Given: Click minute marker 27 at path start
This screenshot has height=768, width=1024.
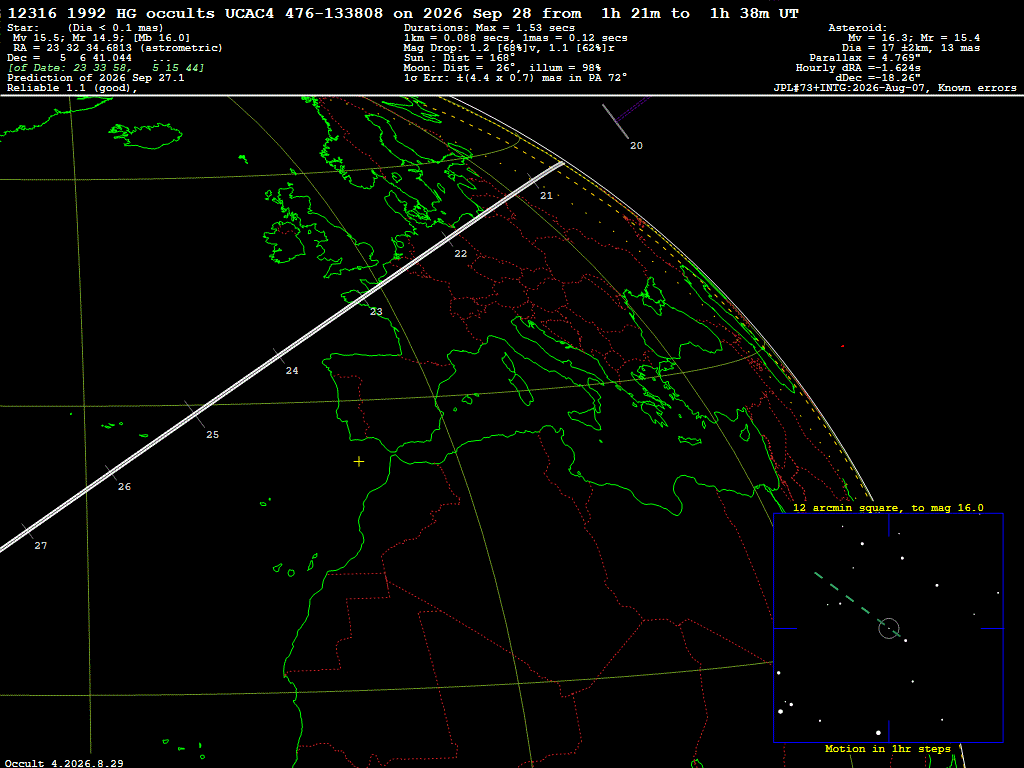Looking at the screenshot, I should pyautogui.click(x=40, y=545).
